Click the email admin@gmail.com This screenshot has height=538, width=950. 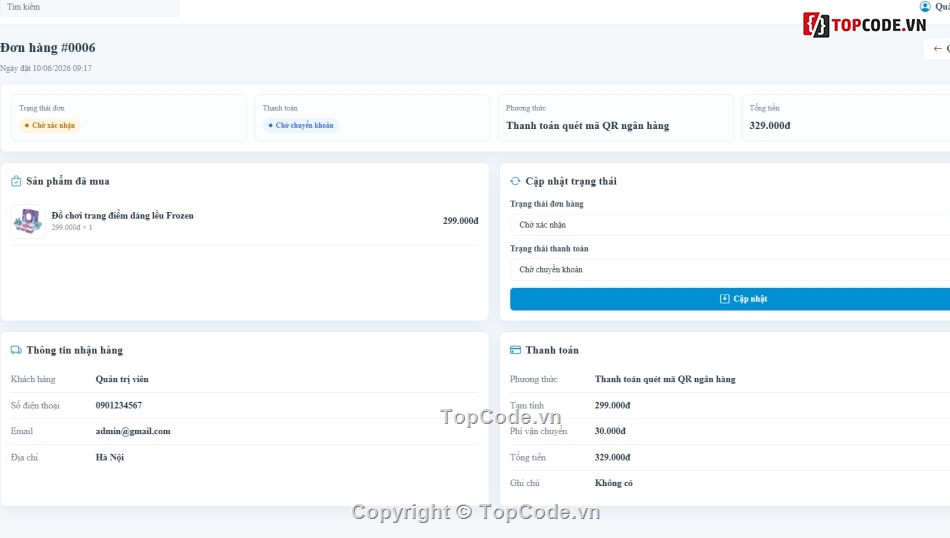pyautogui.click(x=133, y=431)
